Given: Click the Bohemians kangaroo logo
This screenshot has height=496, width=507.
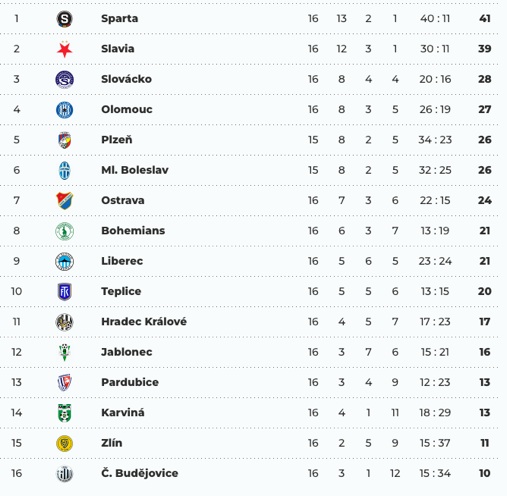Looking at the screenshot, I should point(64,231).
